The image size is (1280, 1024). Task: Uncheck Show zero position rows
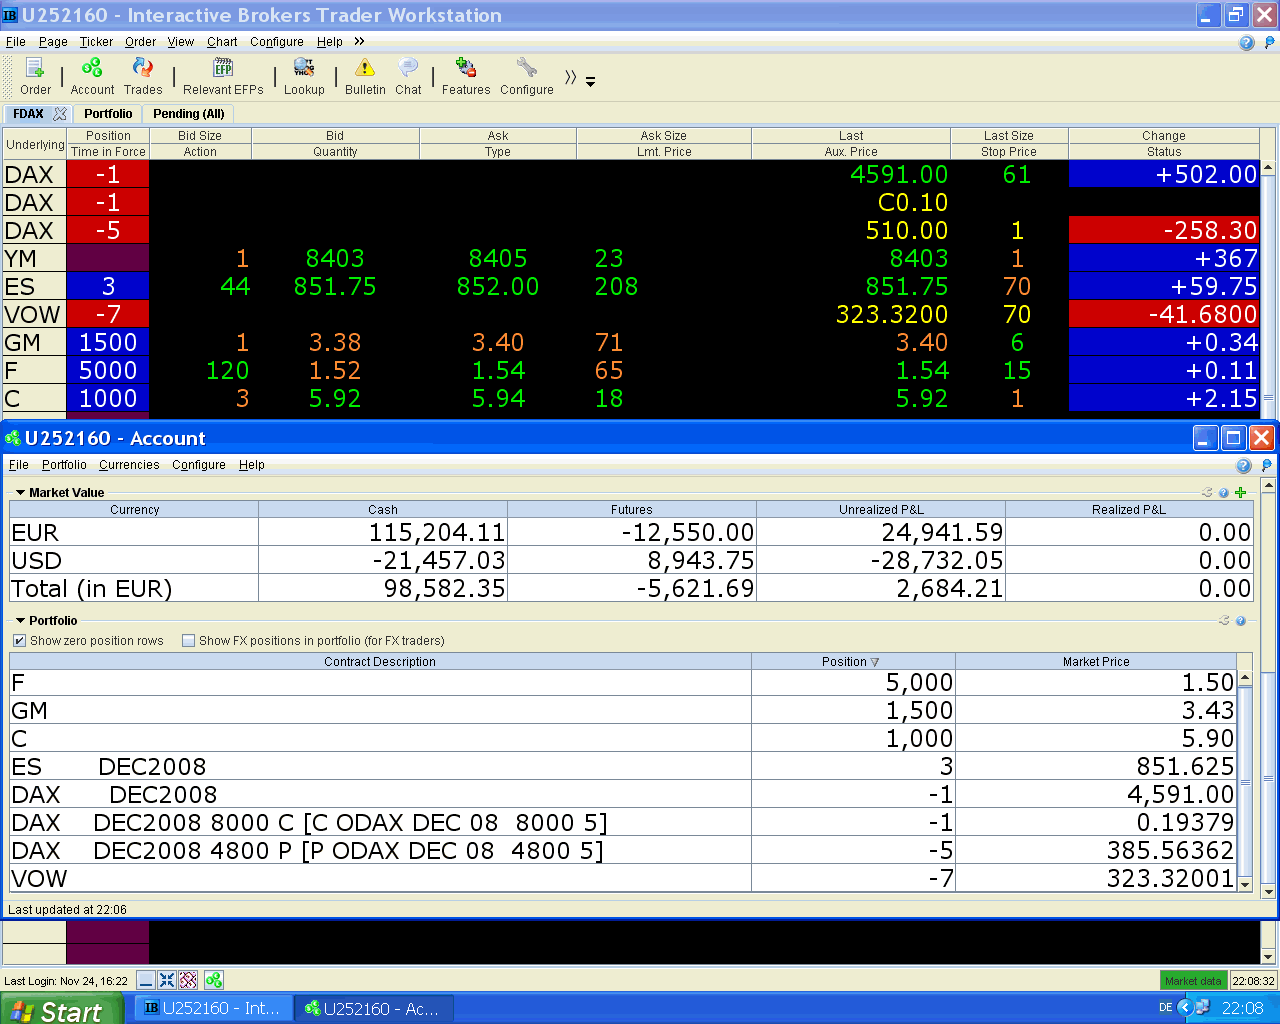tap(20, 641)
